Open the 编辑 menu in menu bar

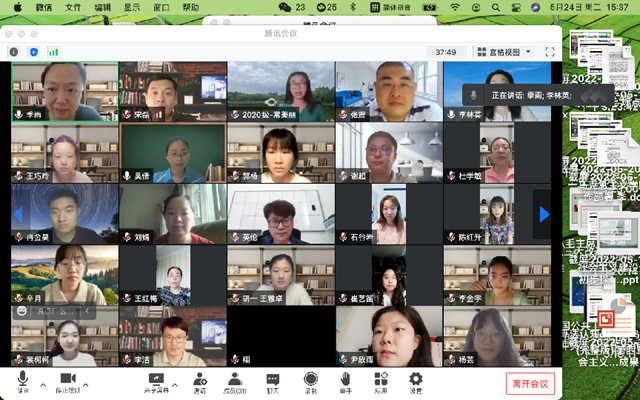coord(103,8)
